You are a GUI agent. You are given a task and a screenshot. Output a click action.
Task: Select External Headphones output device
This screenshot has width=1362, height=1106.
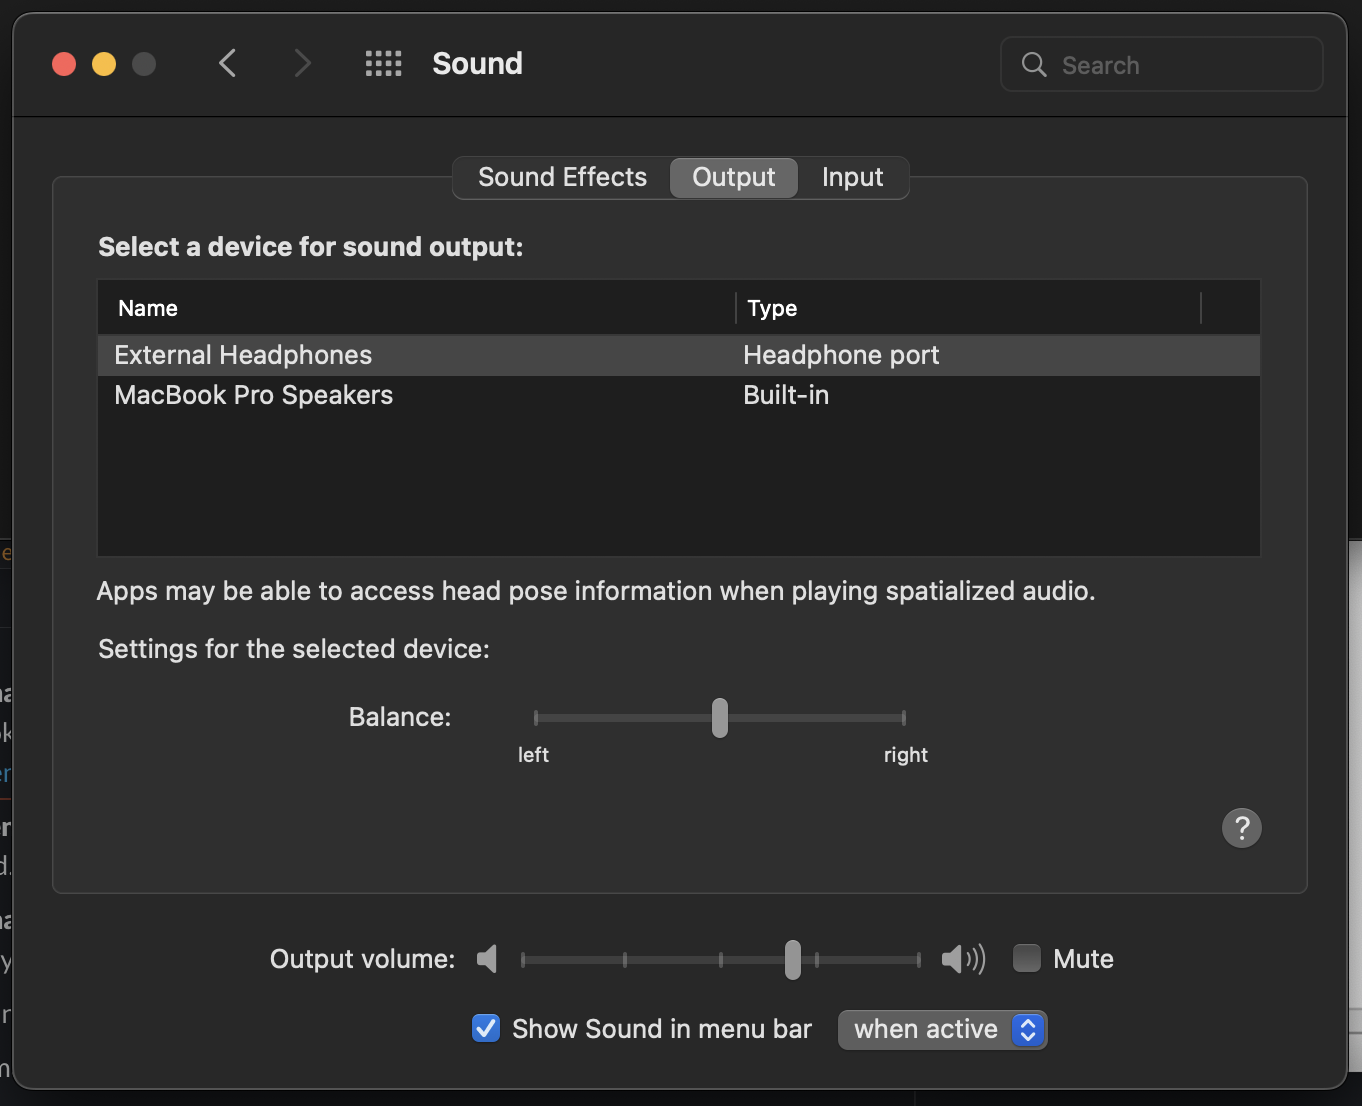(679, 355)
